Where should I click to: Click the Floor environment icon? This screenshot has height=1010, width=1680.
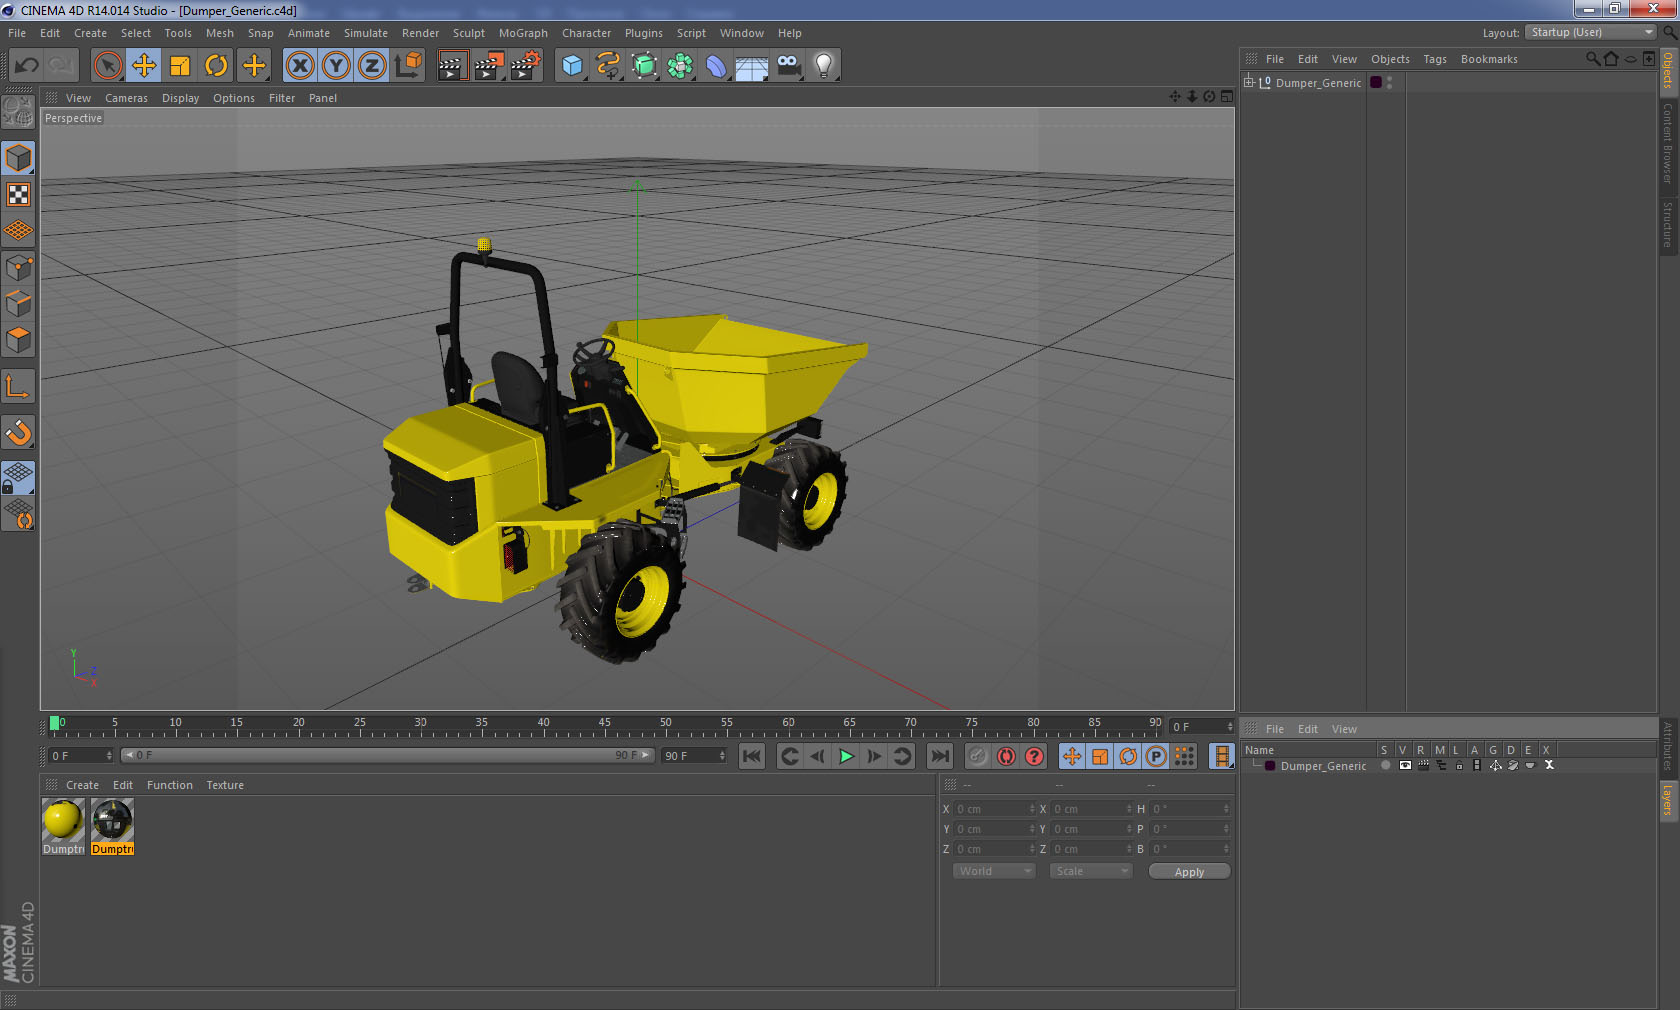[x=751, y=67]
